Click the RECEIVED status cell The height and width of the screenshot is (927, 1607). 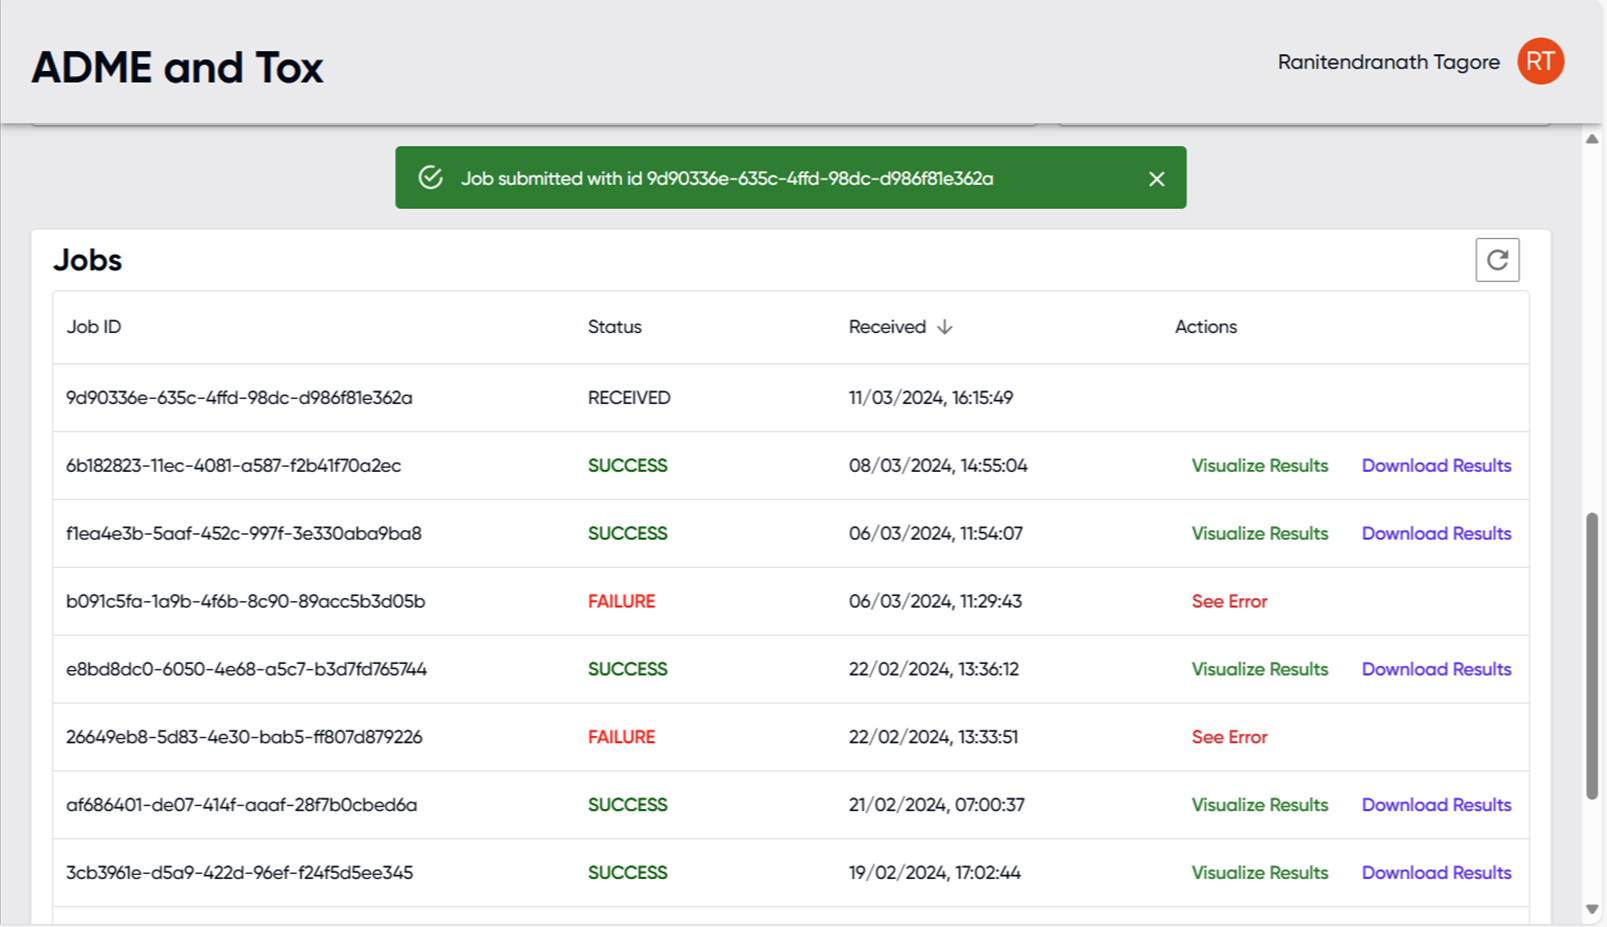coord(629,398)
